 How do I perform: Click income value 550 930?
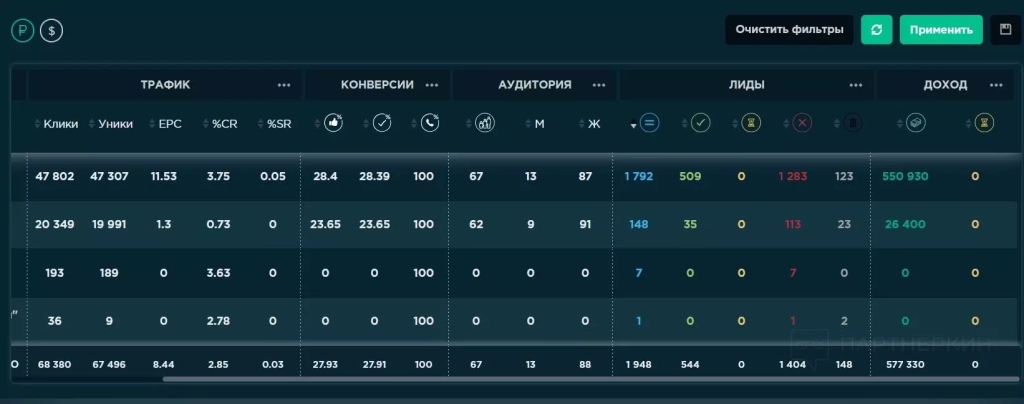[x=905, y=176]
